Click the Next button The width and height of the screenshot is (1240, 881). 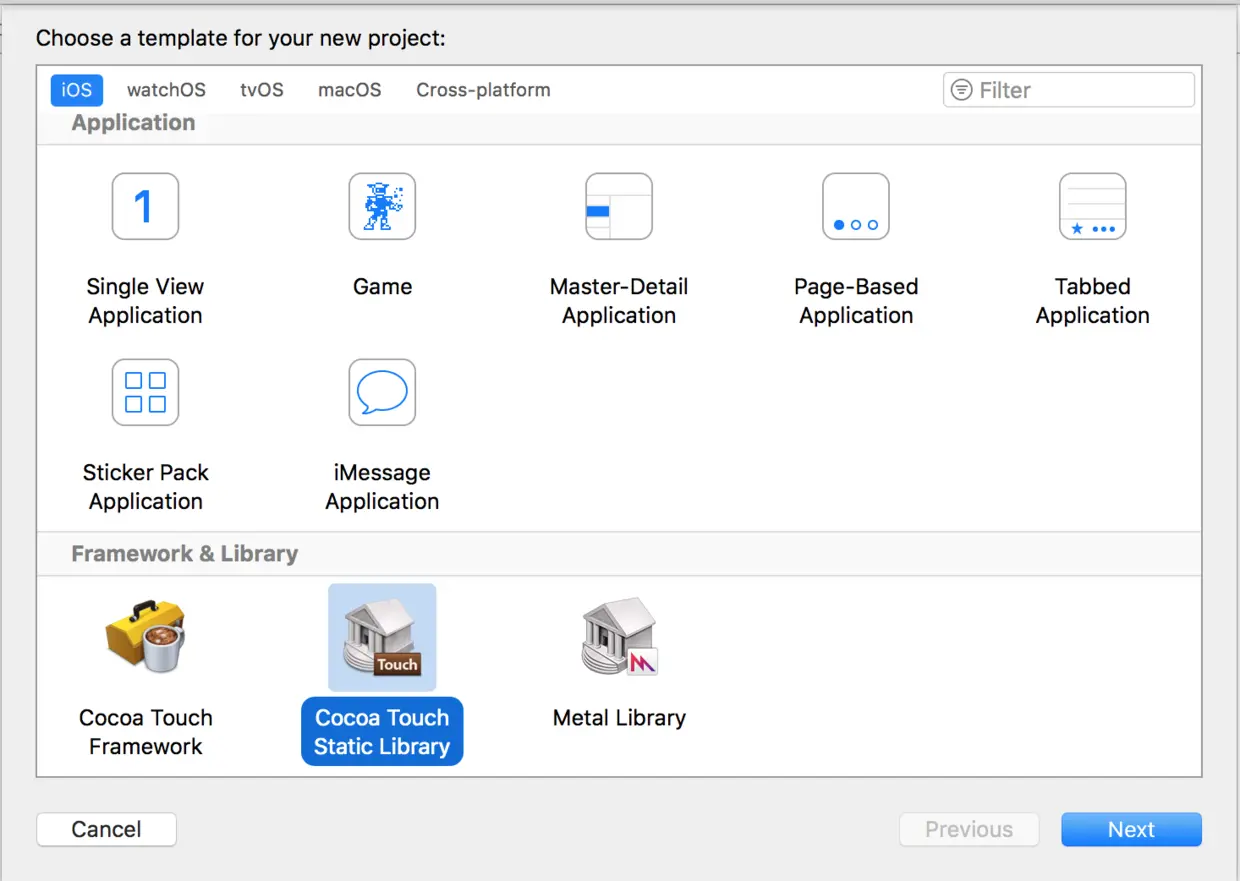(x=1131, y=829)
